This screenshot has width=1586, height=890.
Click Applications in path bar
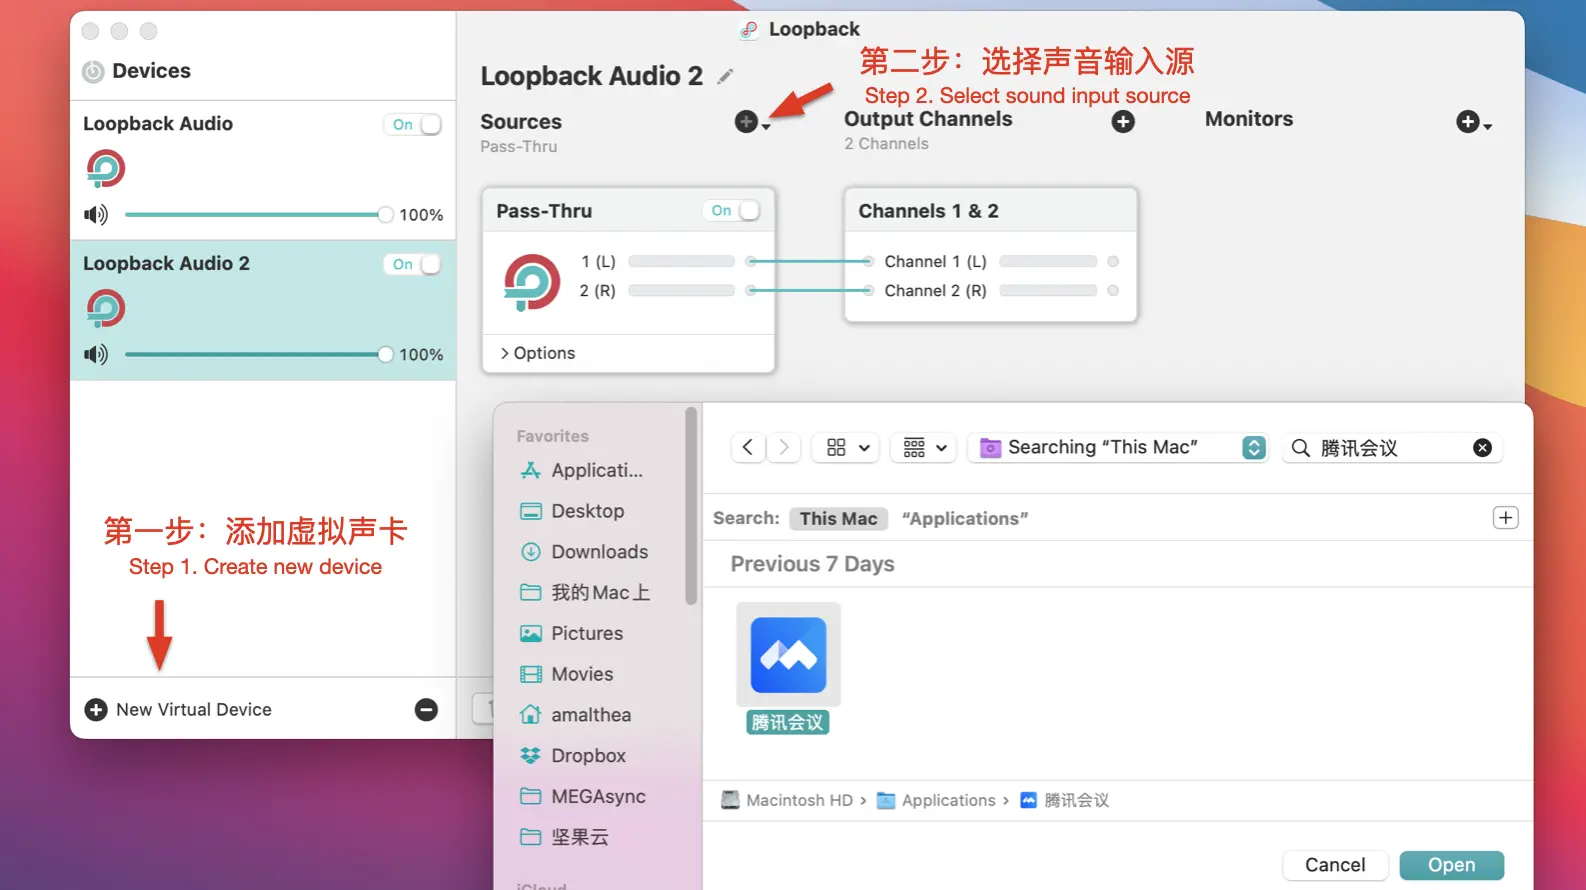(937, 800)
